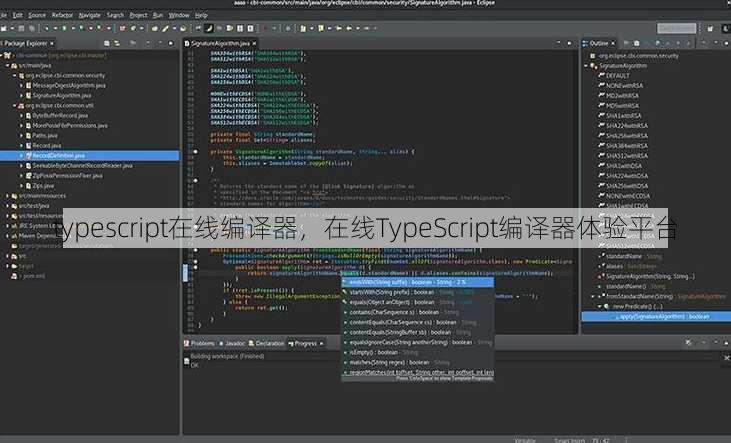Switch to the Progress tab
Viewport: 731px width, 443px height.
coord(305,344)
